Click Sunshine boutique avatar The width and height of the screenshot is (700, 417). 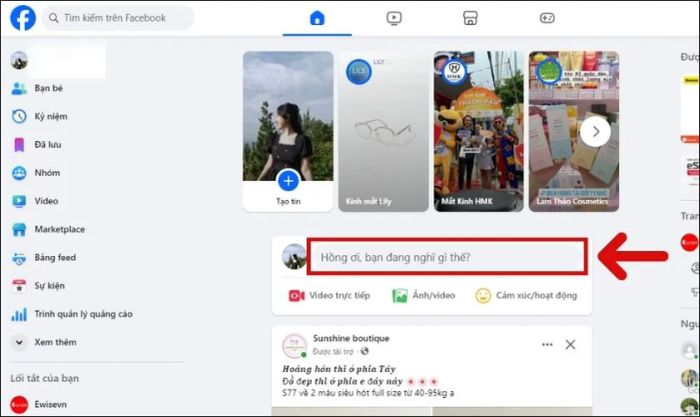pyautogui.click(x=294, y=346)
